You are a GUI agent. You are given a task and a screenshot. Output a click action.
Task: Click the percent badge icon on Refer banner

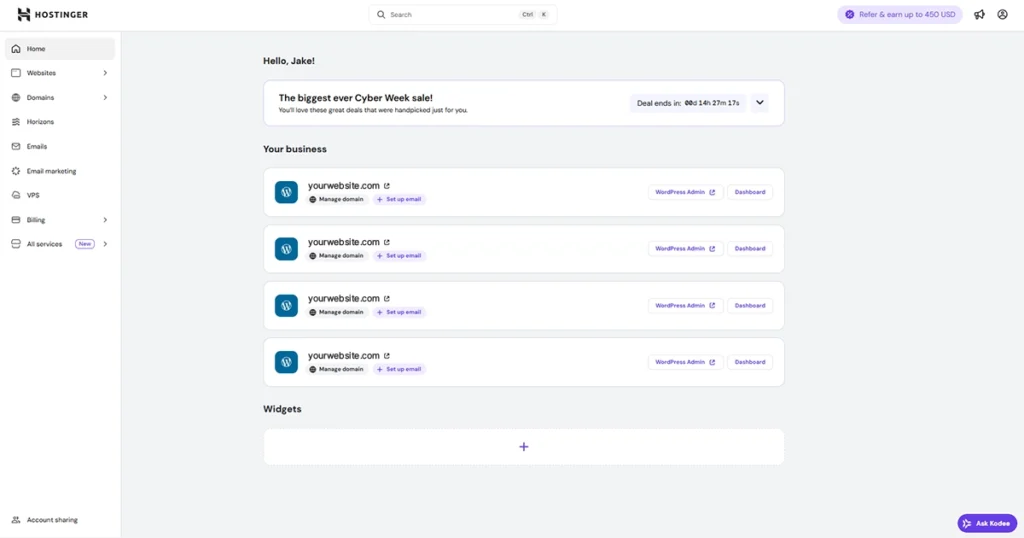point(850,14)
